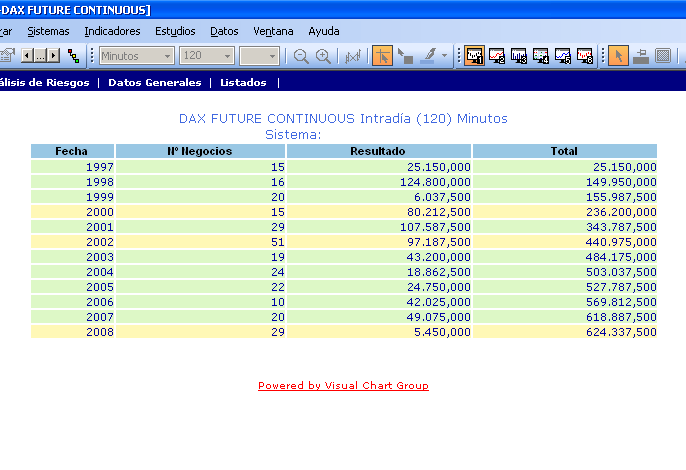Select workspace screen number 6 icon

pyautogui.click(x=585, y=56)
